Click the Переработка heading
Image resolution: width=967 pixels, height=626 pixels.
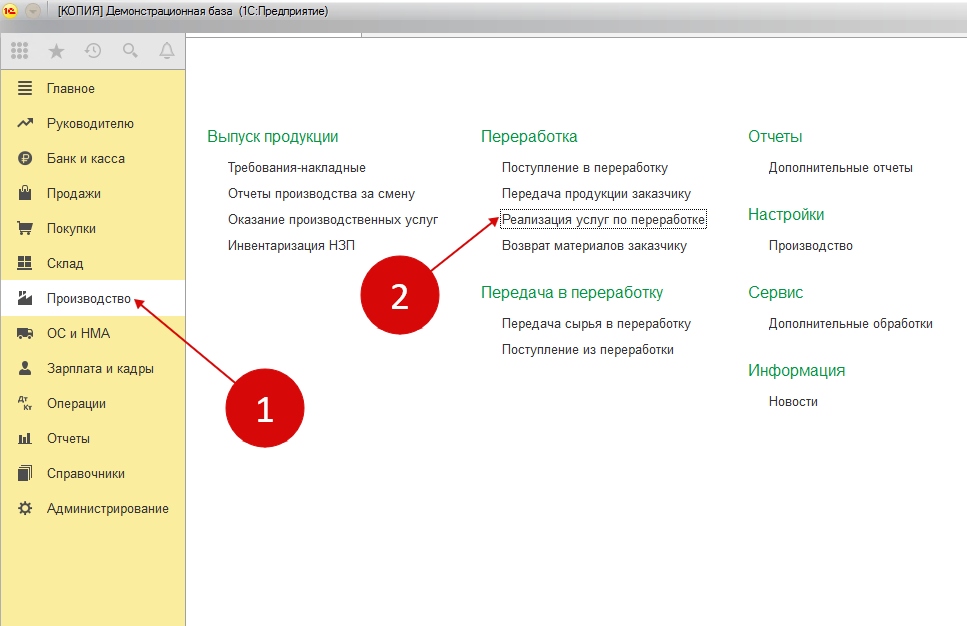point(529,136)
